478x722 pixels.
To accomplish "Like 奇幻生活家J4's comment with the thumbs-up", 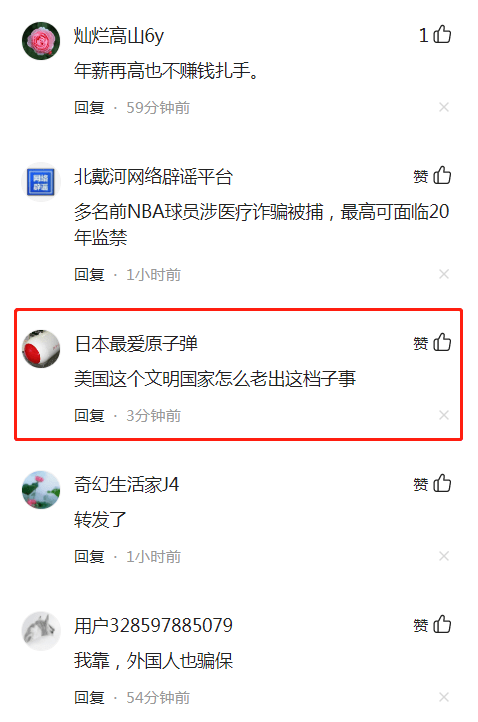I will pyautogui.click(x=442, y=483).
